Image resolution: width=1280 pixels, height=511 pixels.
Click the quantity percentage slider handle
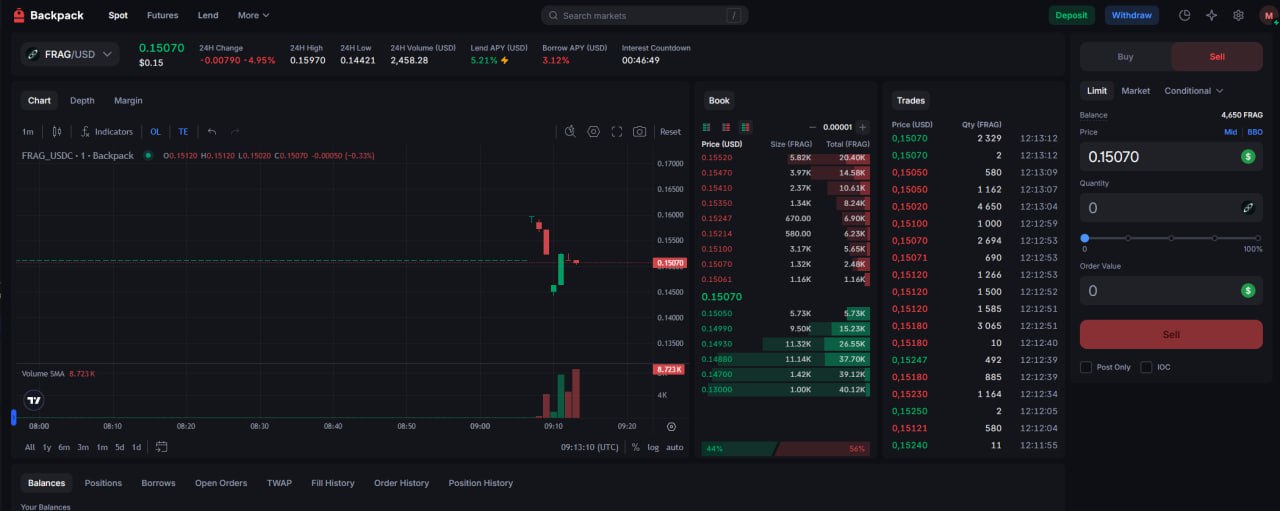pos(1085,238)
